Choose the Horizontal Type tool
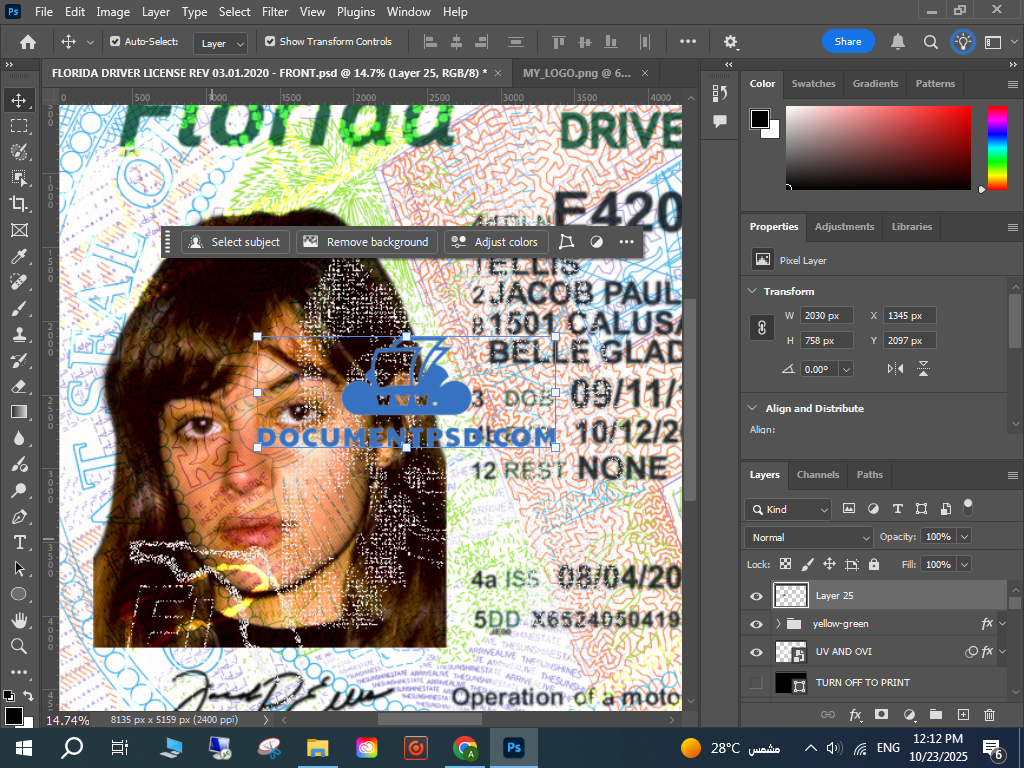Viewport: 1024px width, 768px height. (19, 542)
